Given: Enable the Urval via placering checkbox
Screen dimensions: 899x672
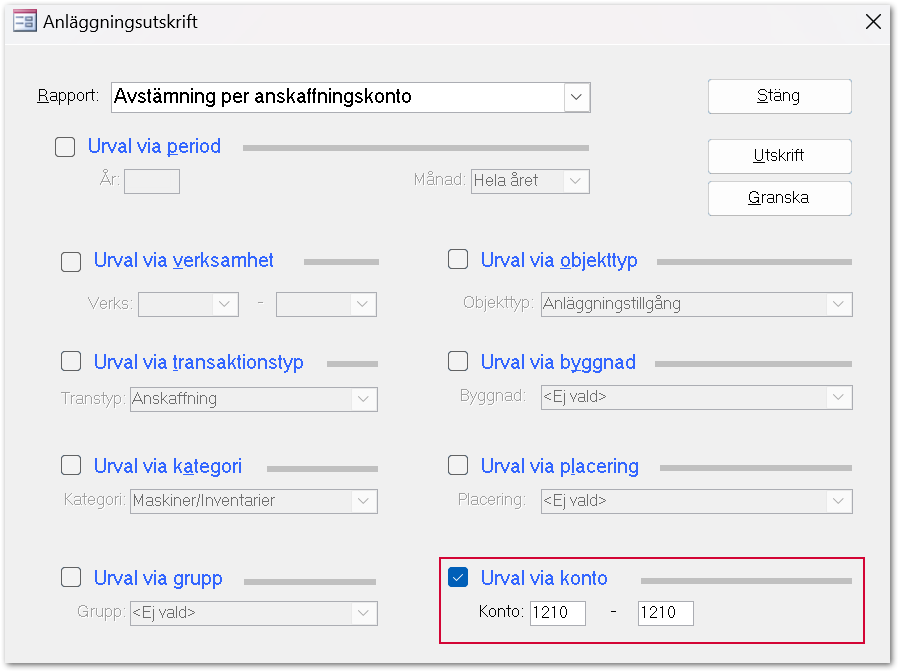Looking at the screenshot, I should pos(458,465).
